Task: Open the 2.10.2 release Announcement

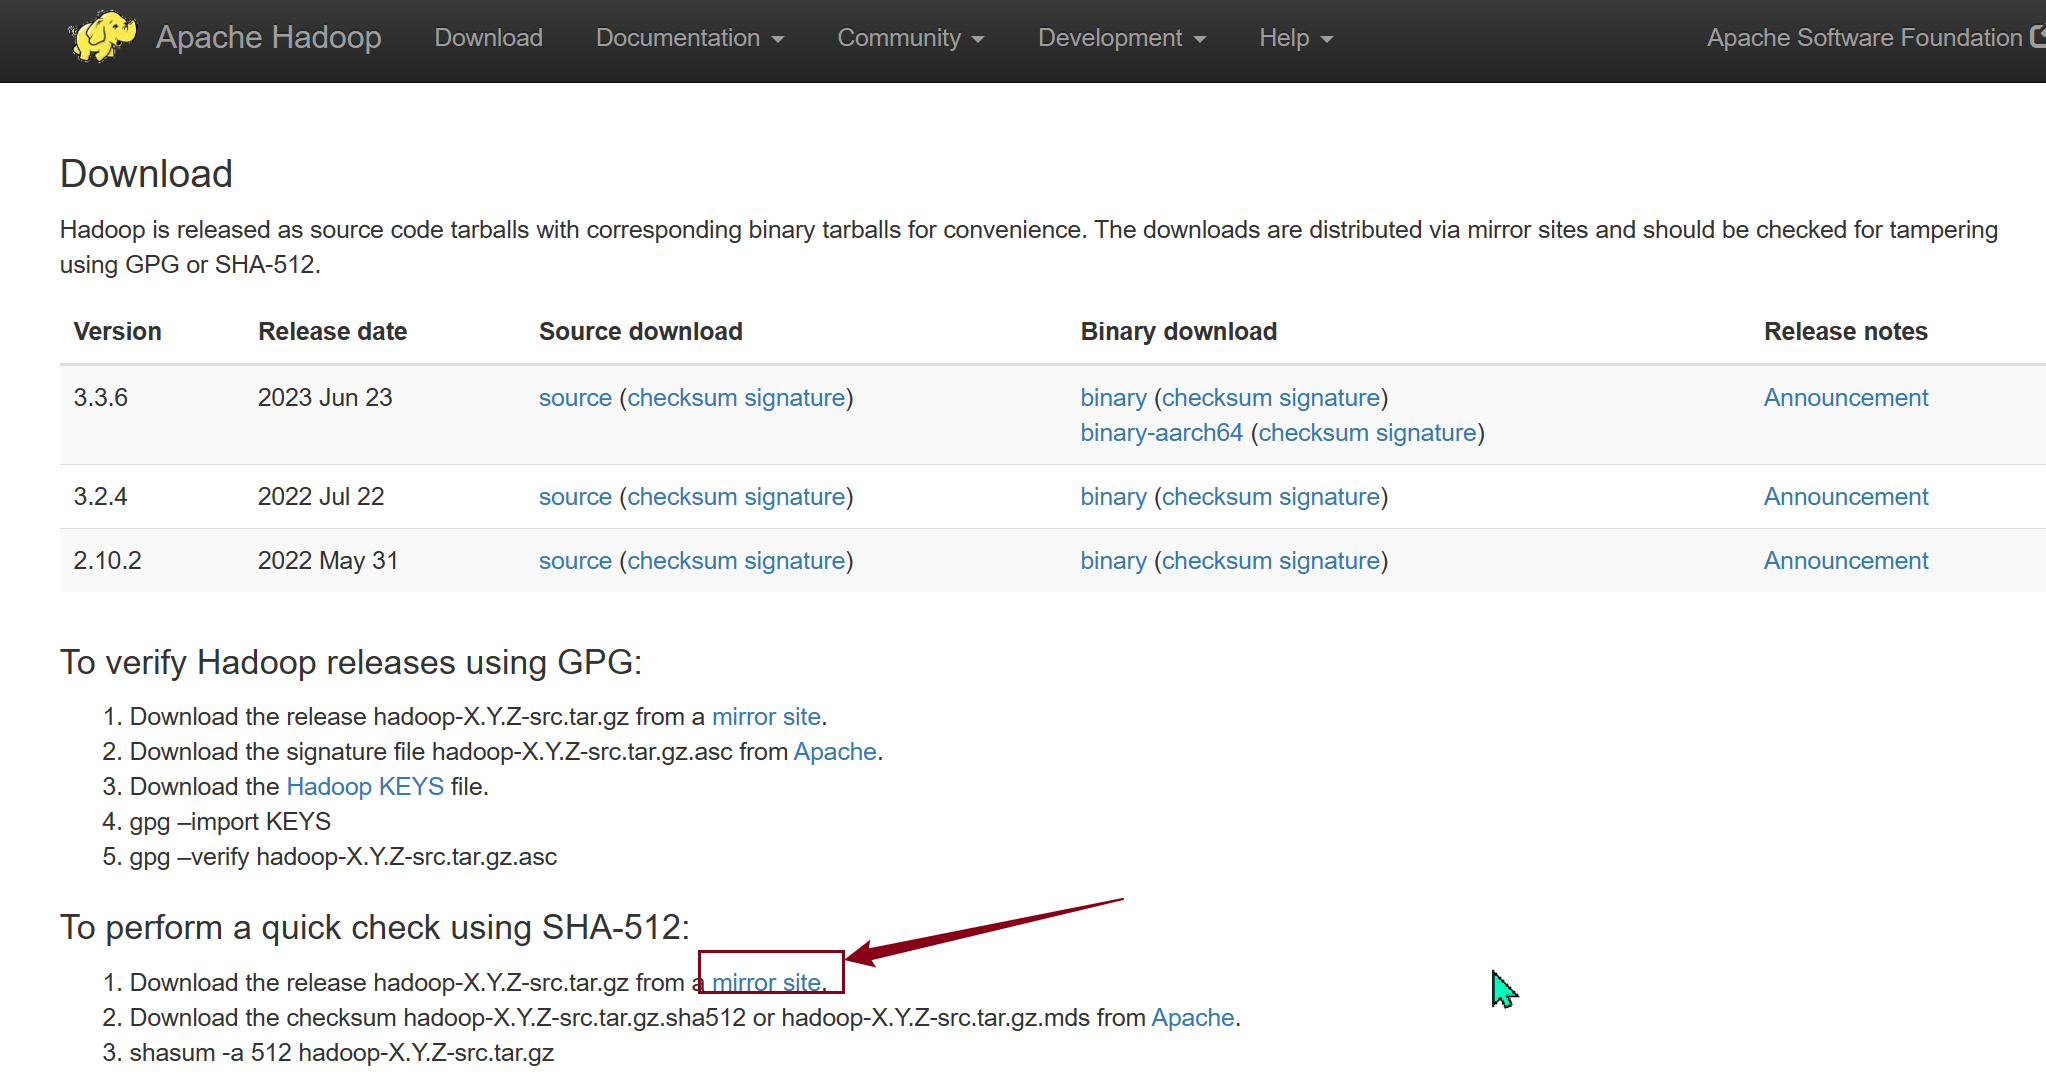Action: [1846, 561]
